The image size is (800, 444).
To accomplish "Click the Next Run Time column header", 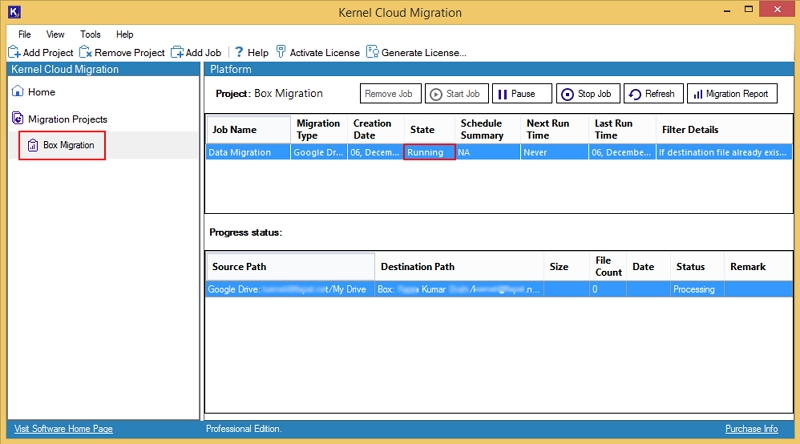I will pos(555,130).
